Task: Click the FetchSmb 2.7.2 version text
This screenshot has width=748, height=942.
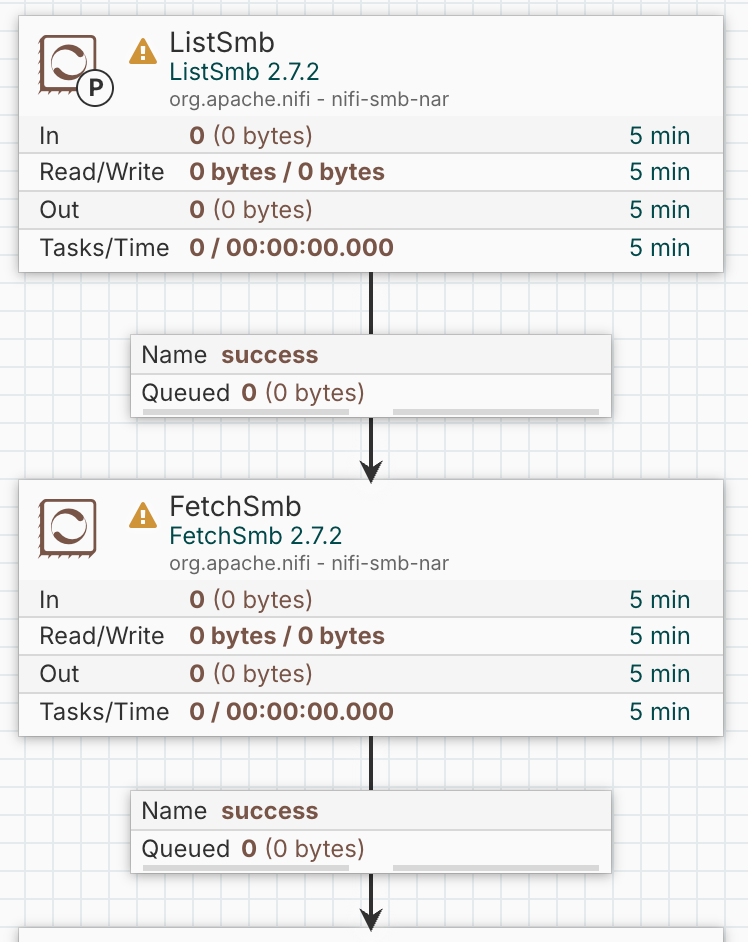Action: click(255, 536)
